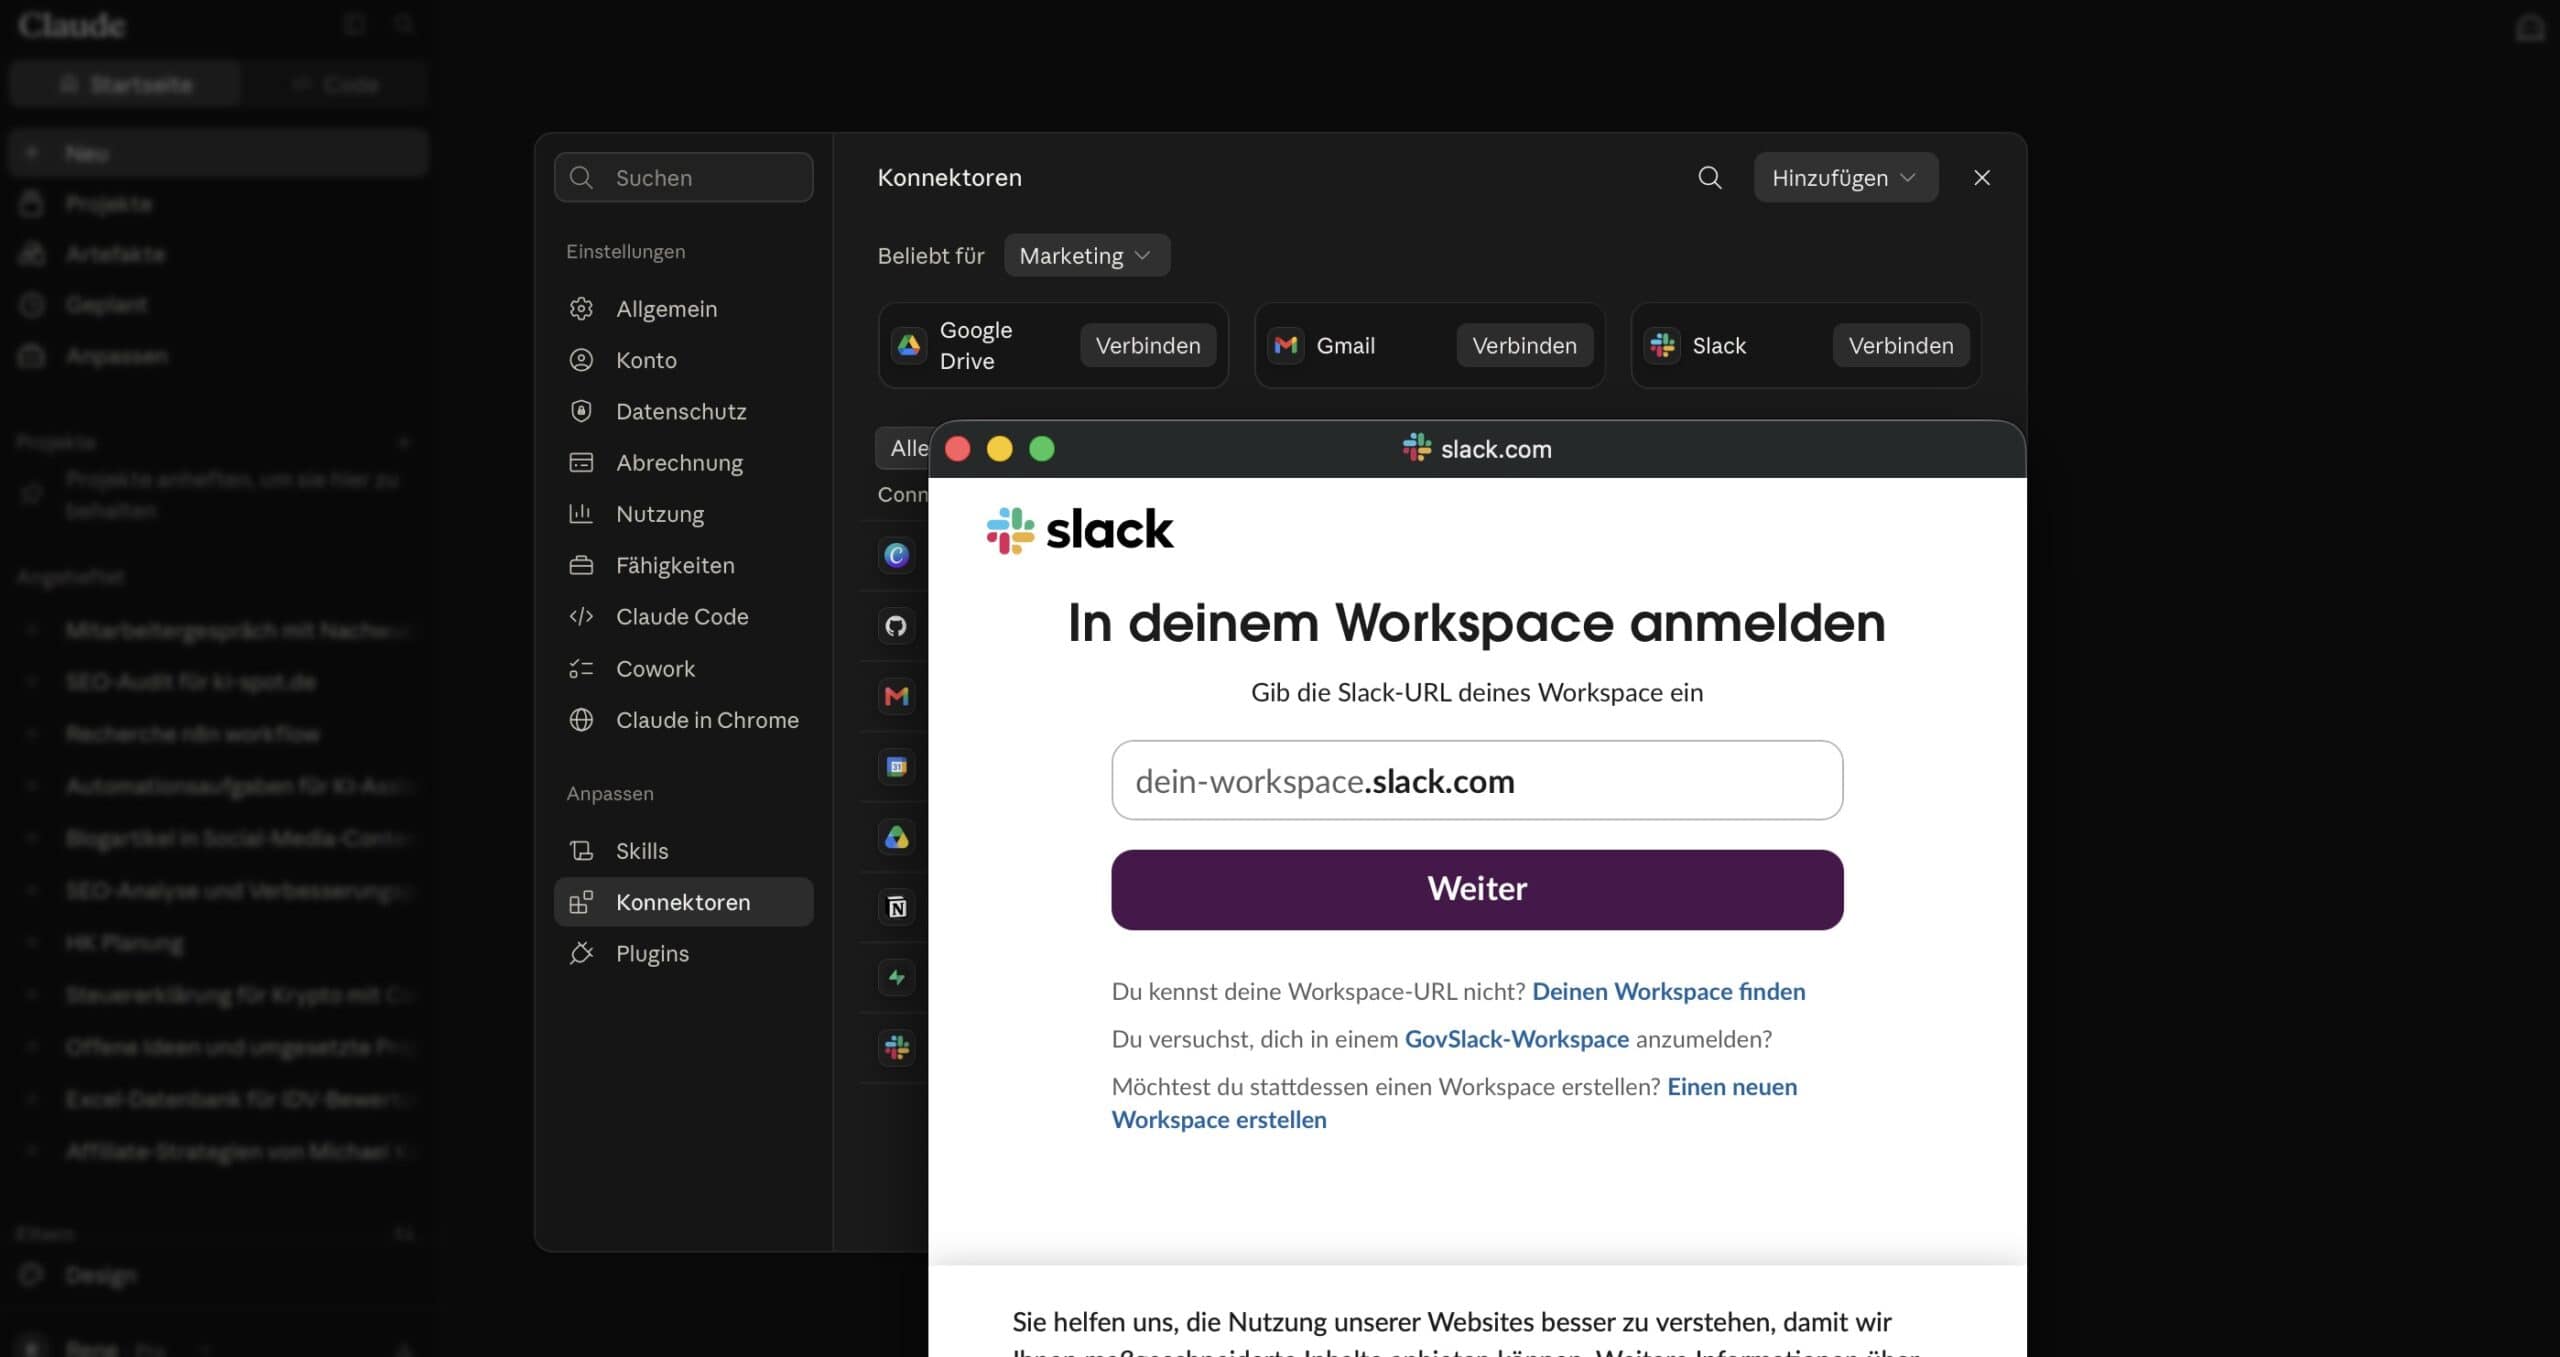The image size is (2560, 1357).
Task: Open Deinen Workspace finden link
Action: (1668, 992)
